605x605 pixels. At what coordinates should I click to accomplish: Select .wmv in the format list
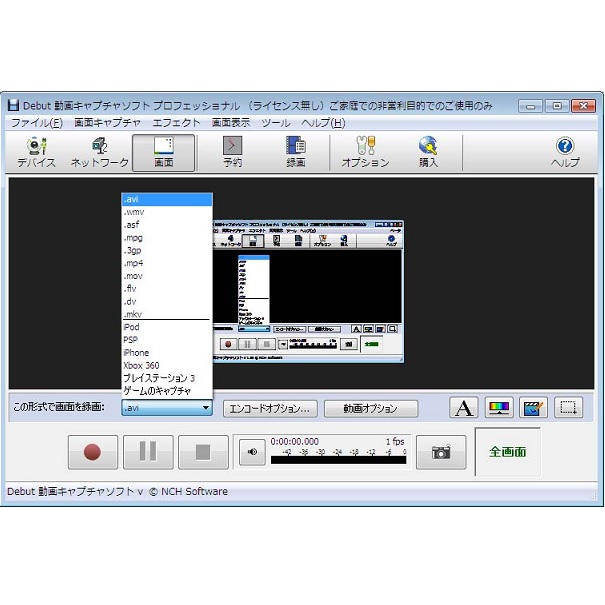pos(167,212)
